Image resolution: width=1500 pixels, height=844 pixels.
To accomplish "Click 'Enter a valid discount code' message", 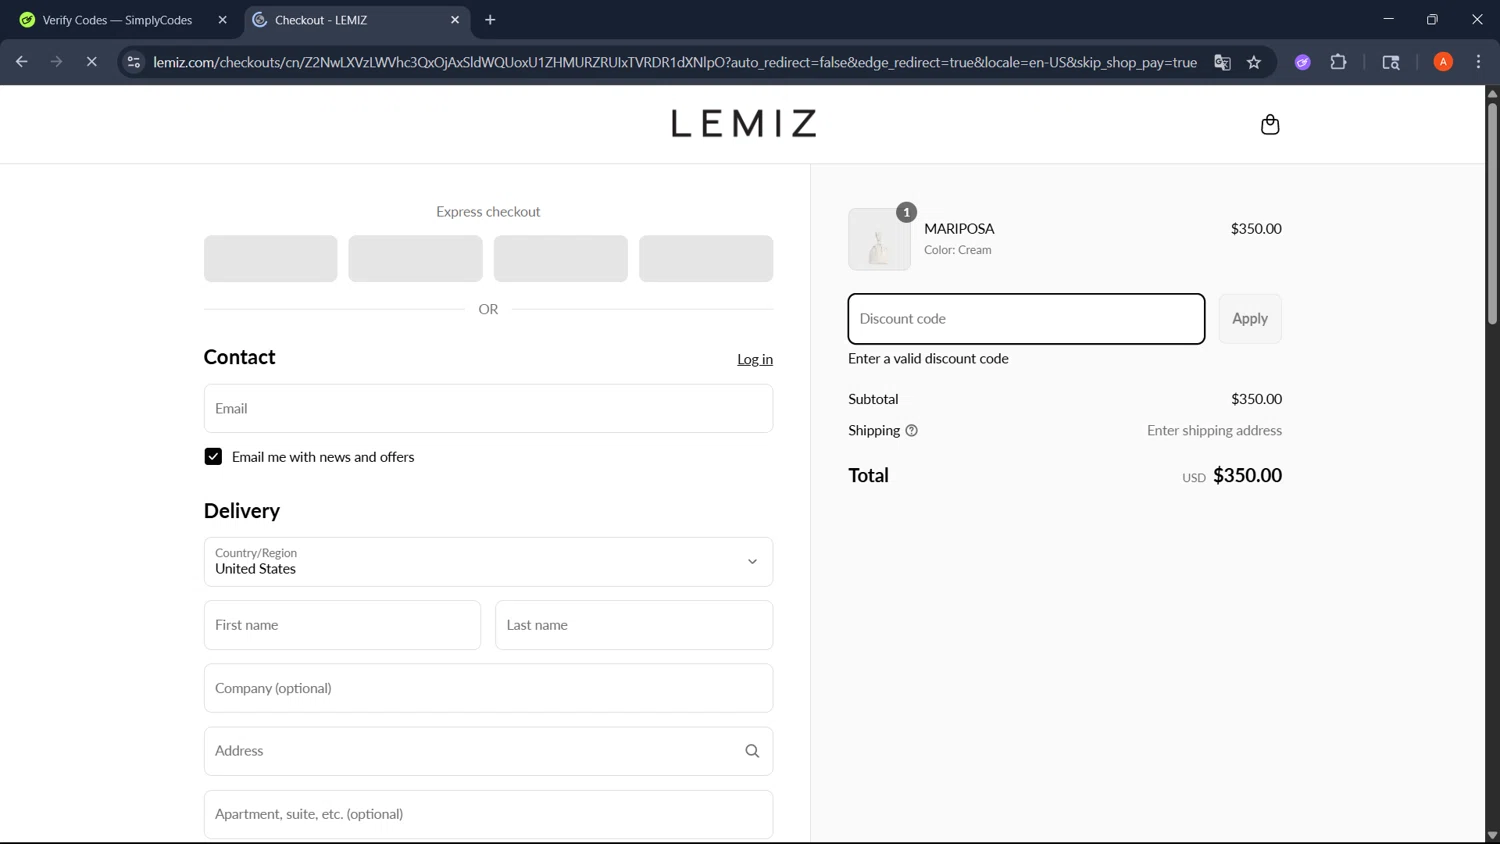I will (x=928, y=359).
